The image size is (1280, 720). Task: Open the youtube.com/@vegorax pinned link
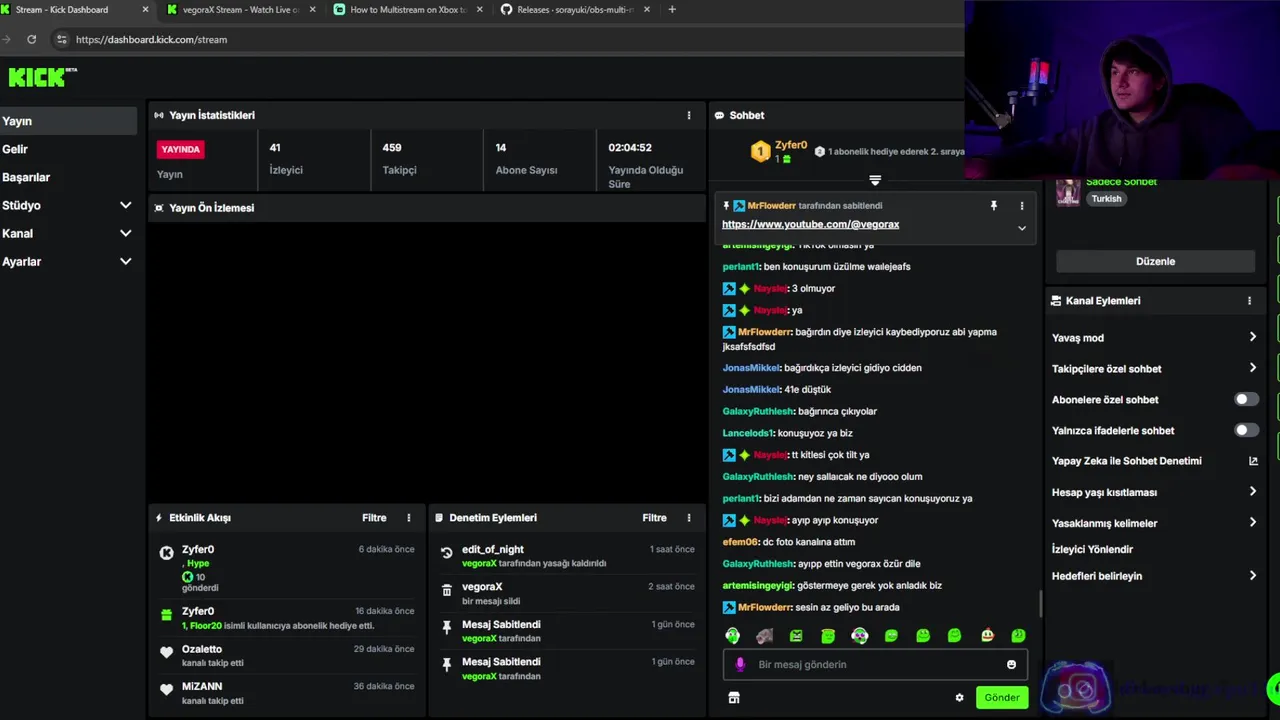(x=810, y=225)
